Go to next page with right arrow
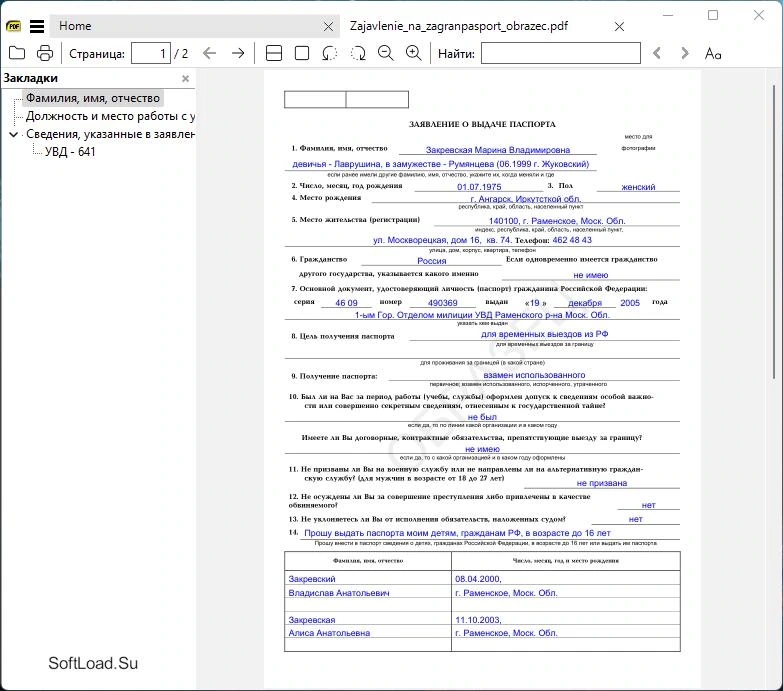 click(238, 53)
